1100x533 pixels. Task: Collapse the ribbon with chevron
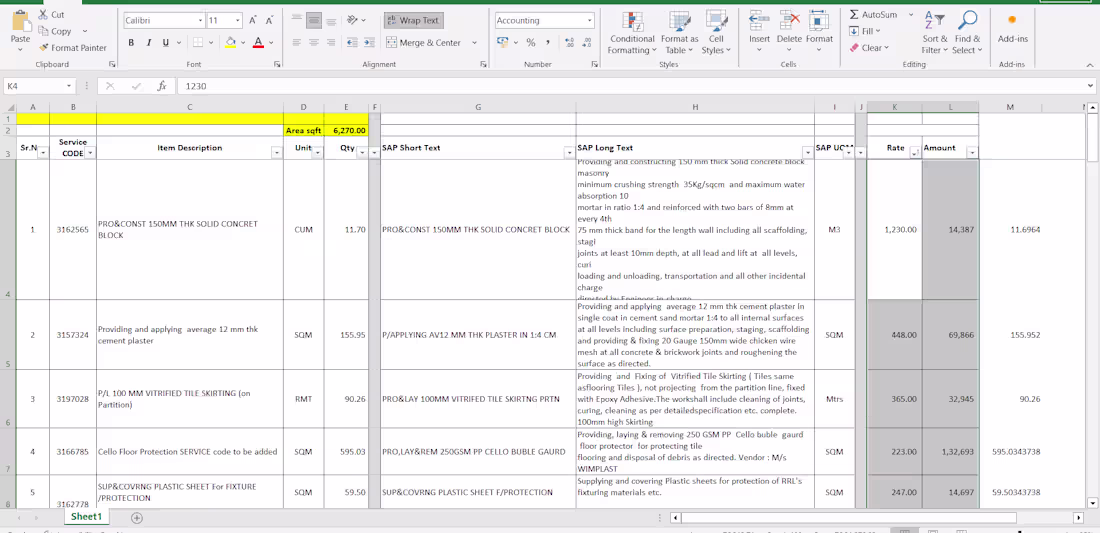(1089, 65)
